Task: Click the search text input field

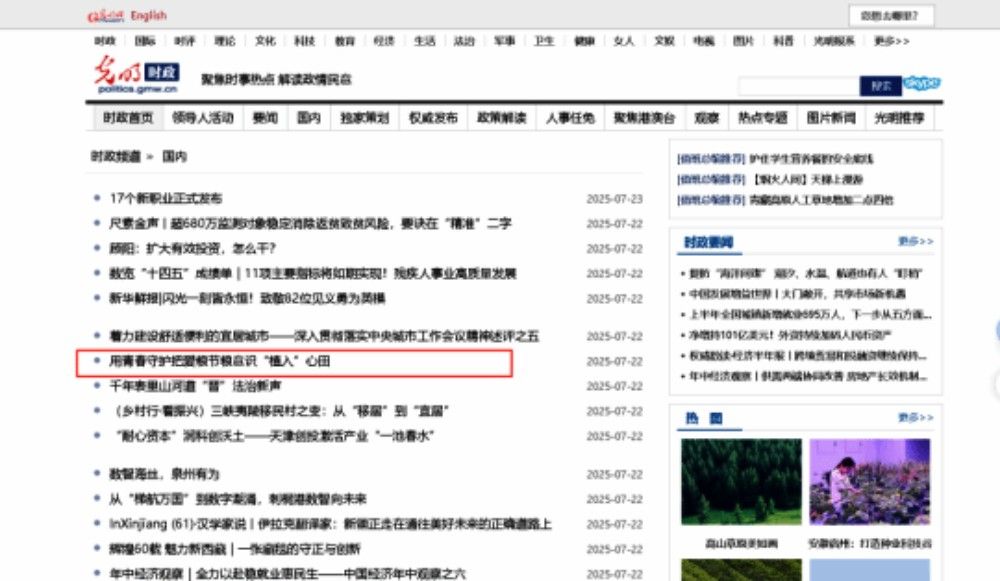Action: click(x=798, y=86)
